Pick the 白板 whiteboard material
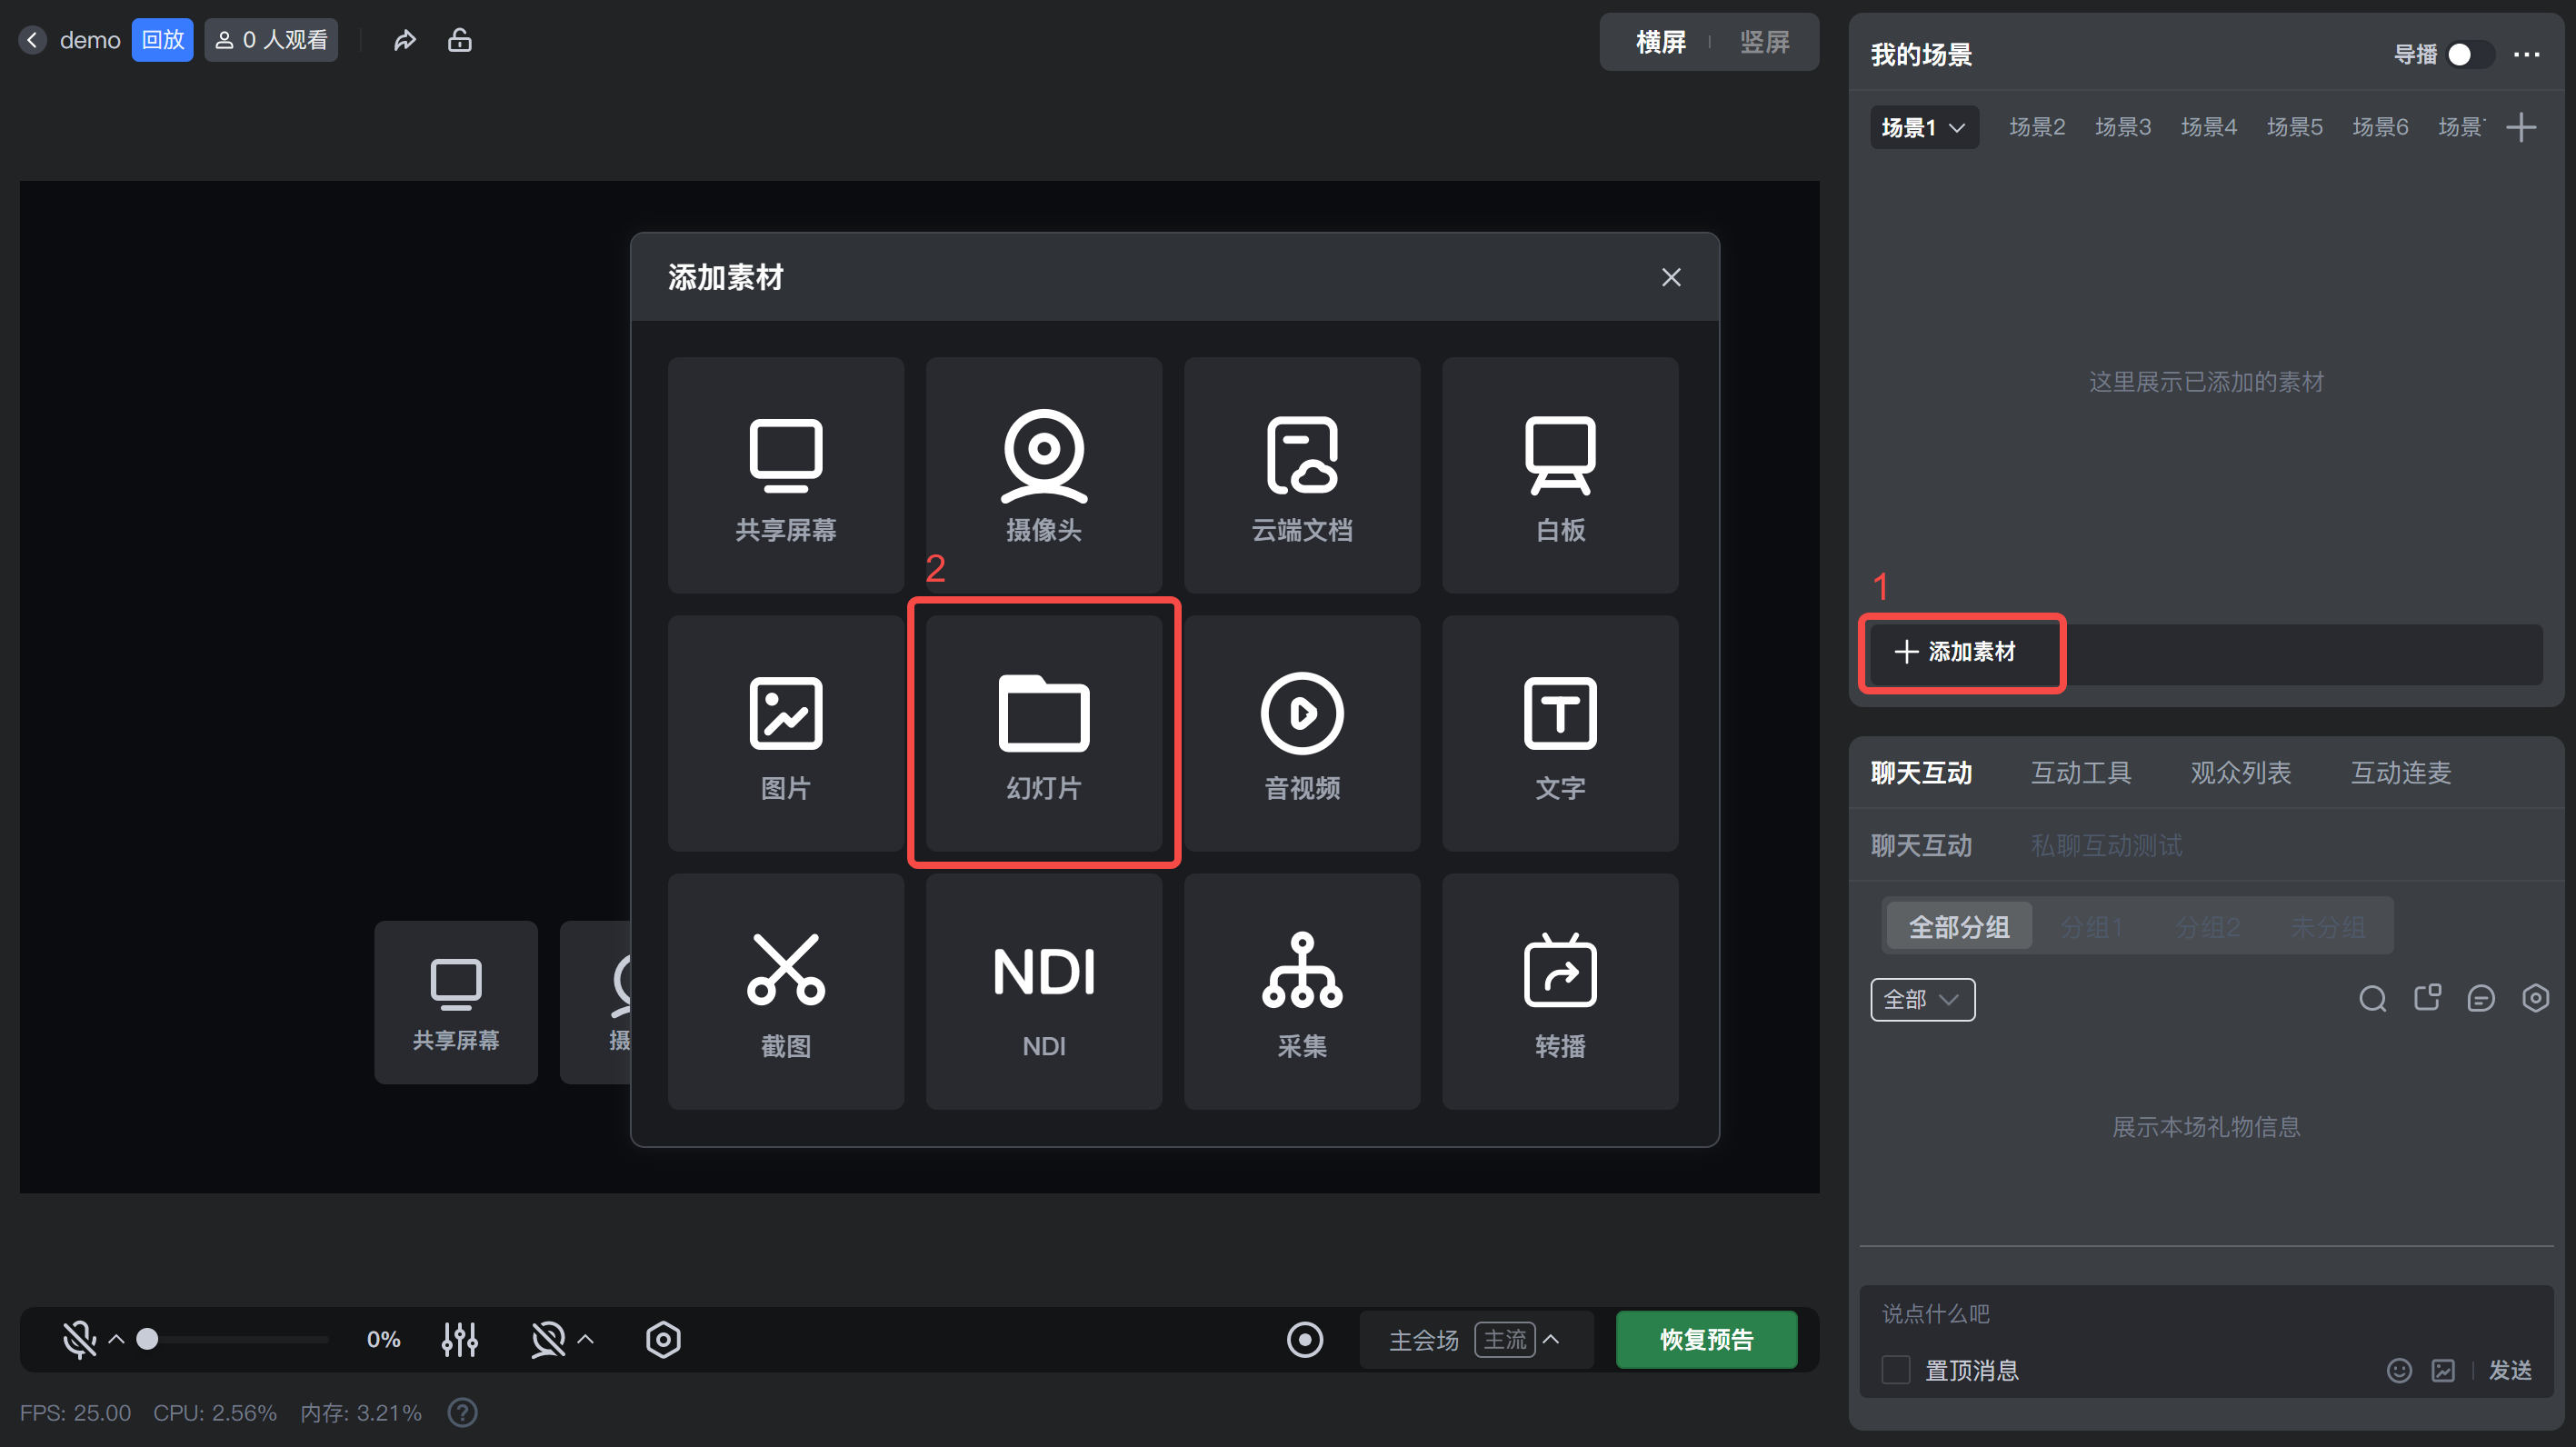Screen dimensions: 2576x1447 [1559, 475]
